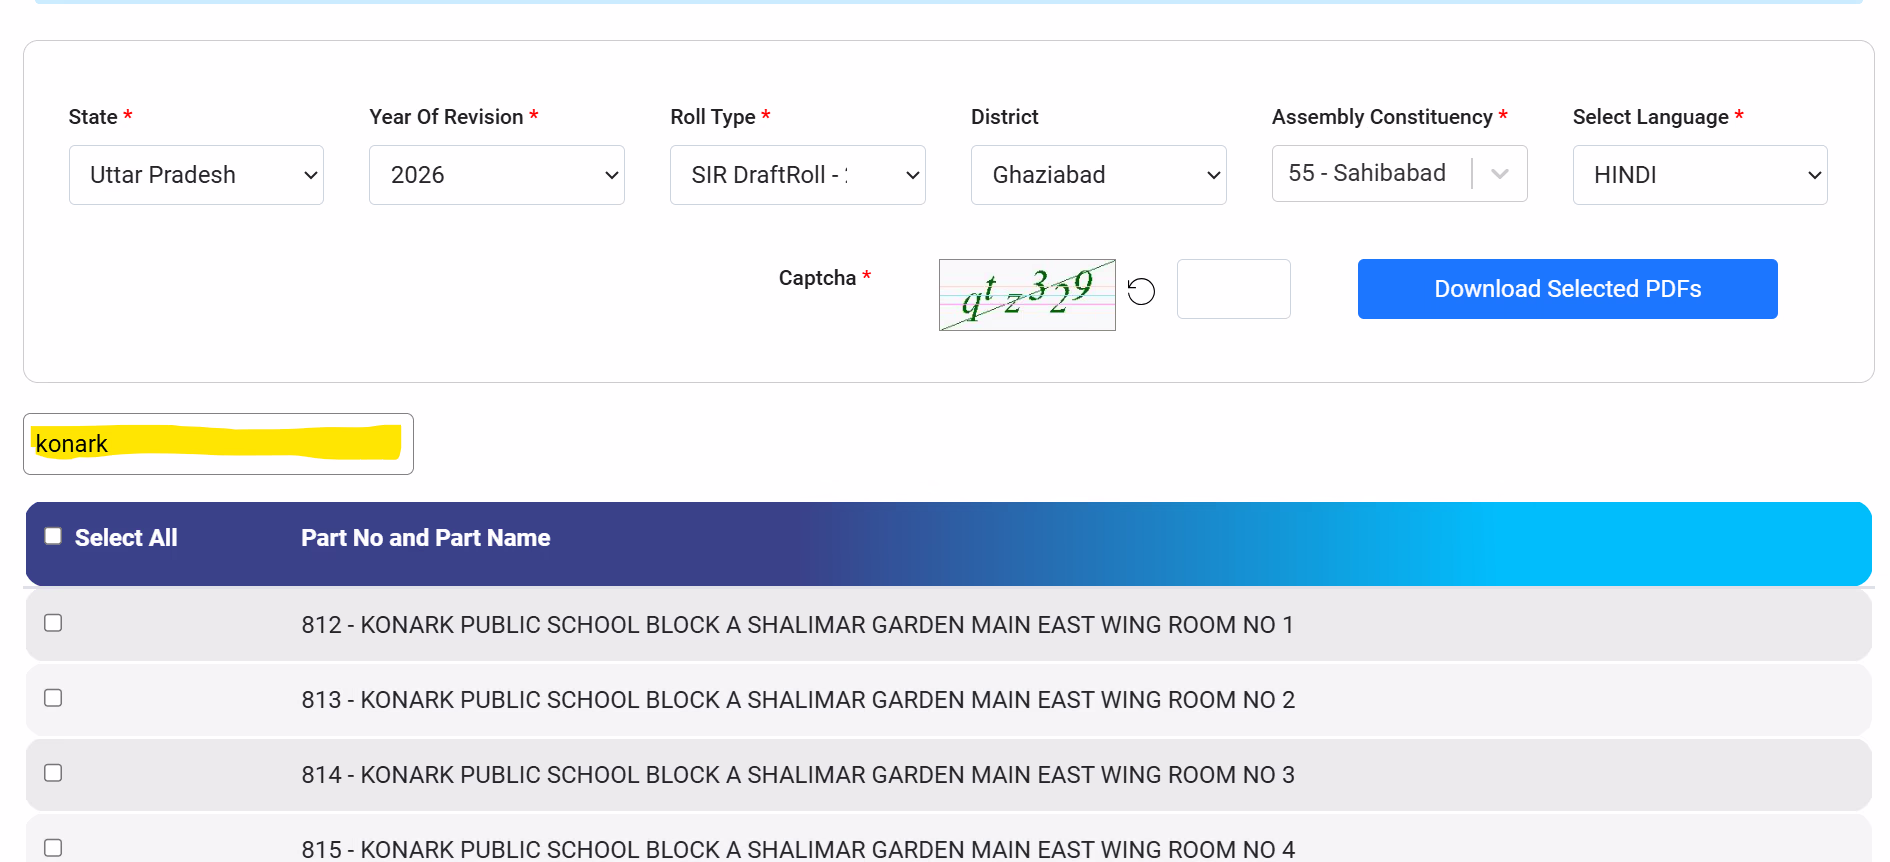Open the District dropdown showing Ghaziabad
Screen dimensions: 1890x862
[1098, 175]
